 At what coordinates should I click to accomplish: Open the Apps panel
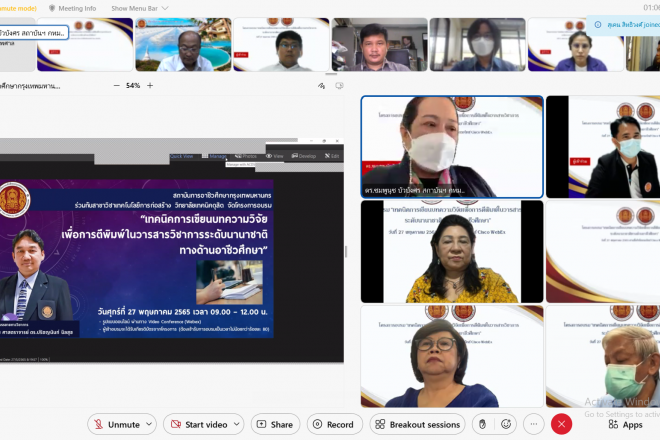(x=626, y=425)
